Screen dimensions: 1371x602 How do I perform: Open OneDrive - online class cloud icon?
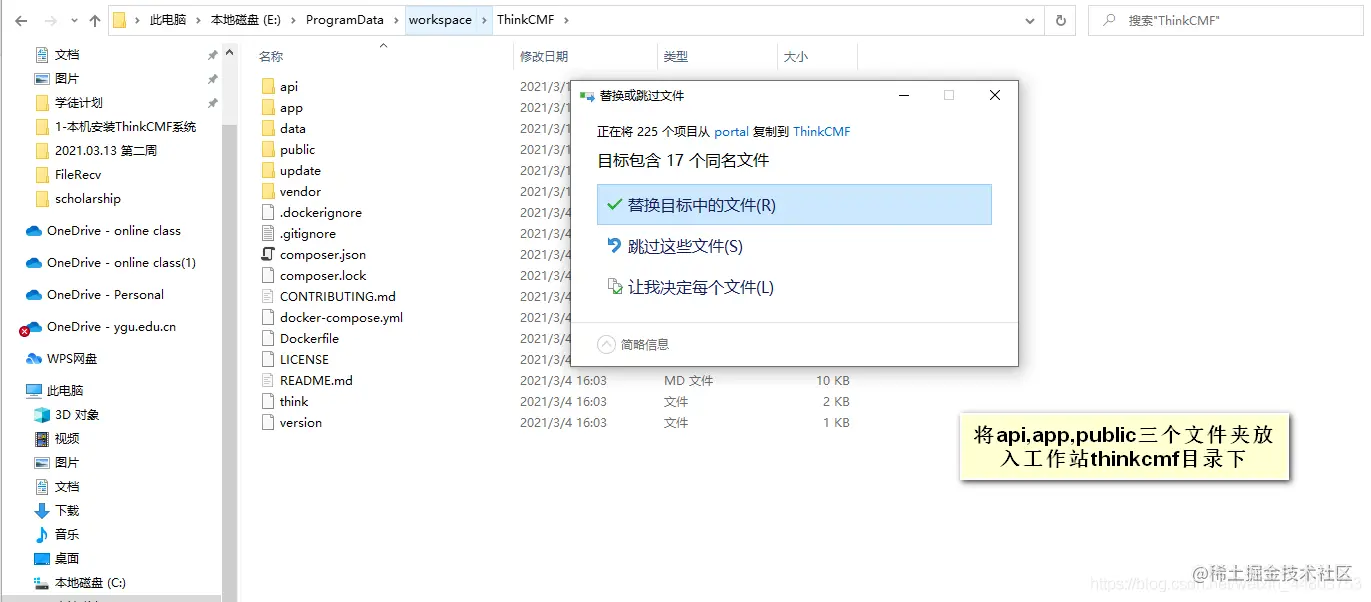pos(34,231)
